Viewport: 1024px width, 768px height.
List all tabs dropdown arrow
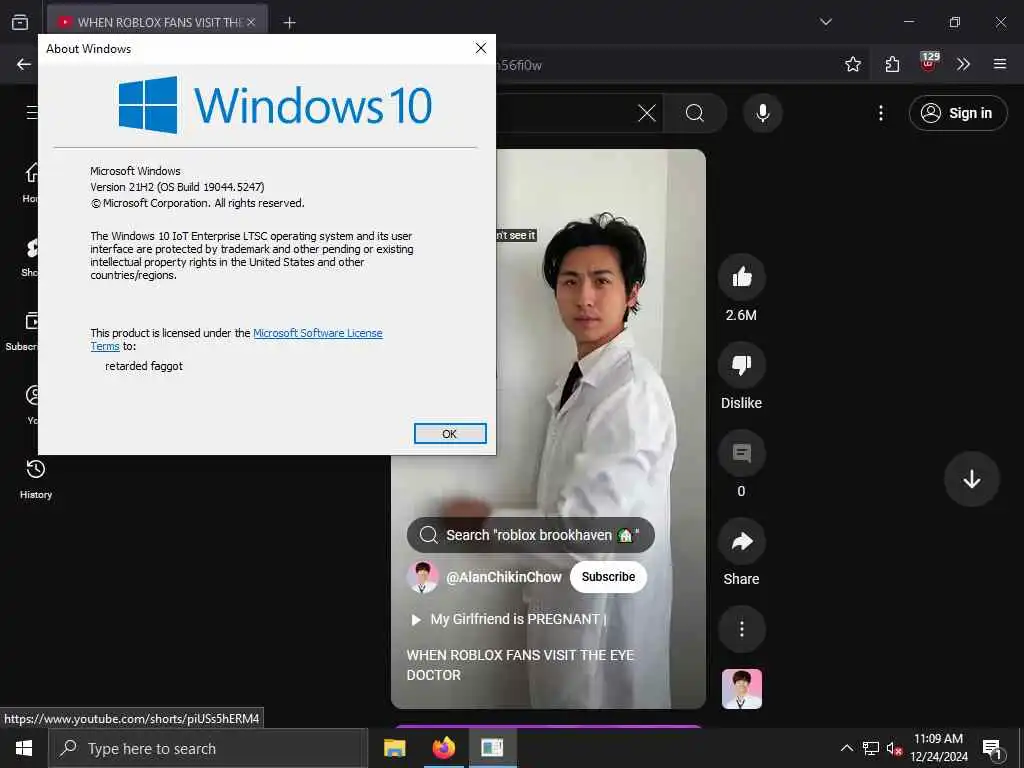tap(825, 22)
